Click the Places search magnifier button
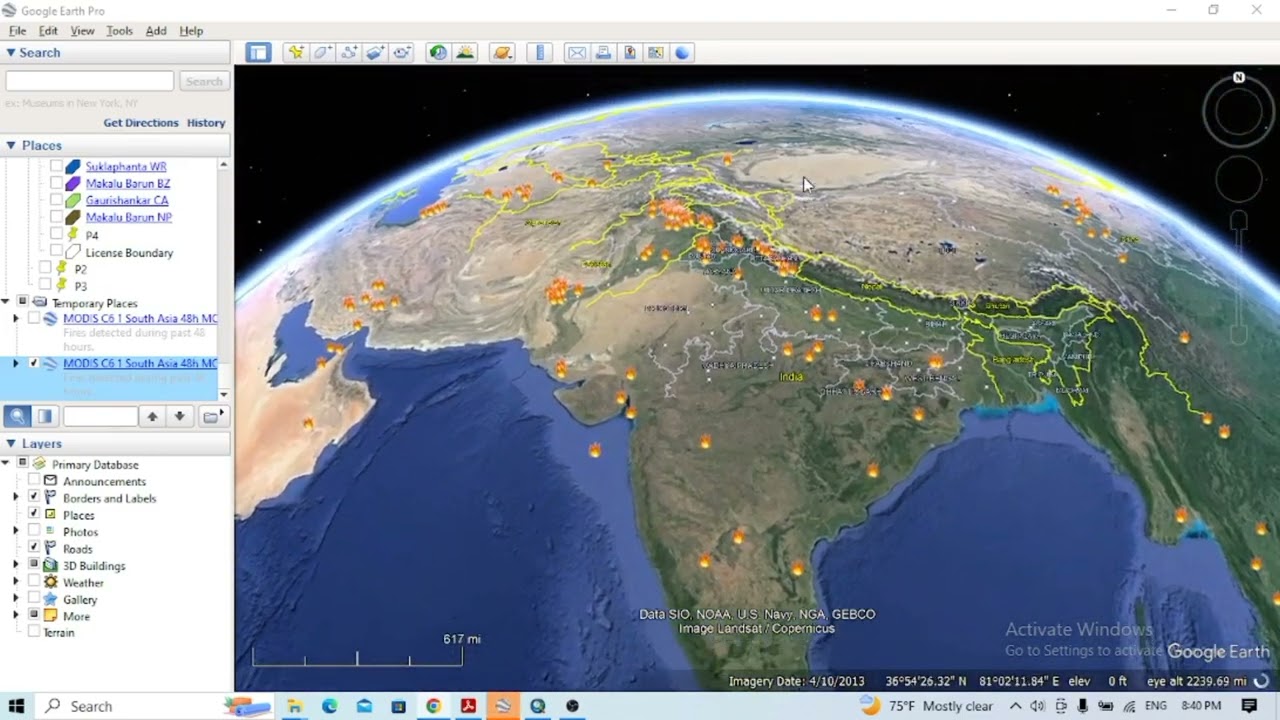1280x720 pixels. coord(17,416)
